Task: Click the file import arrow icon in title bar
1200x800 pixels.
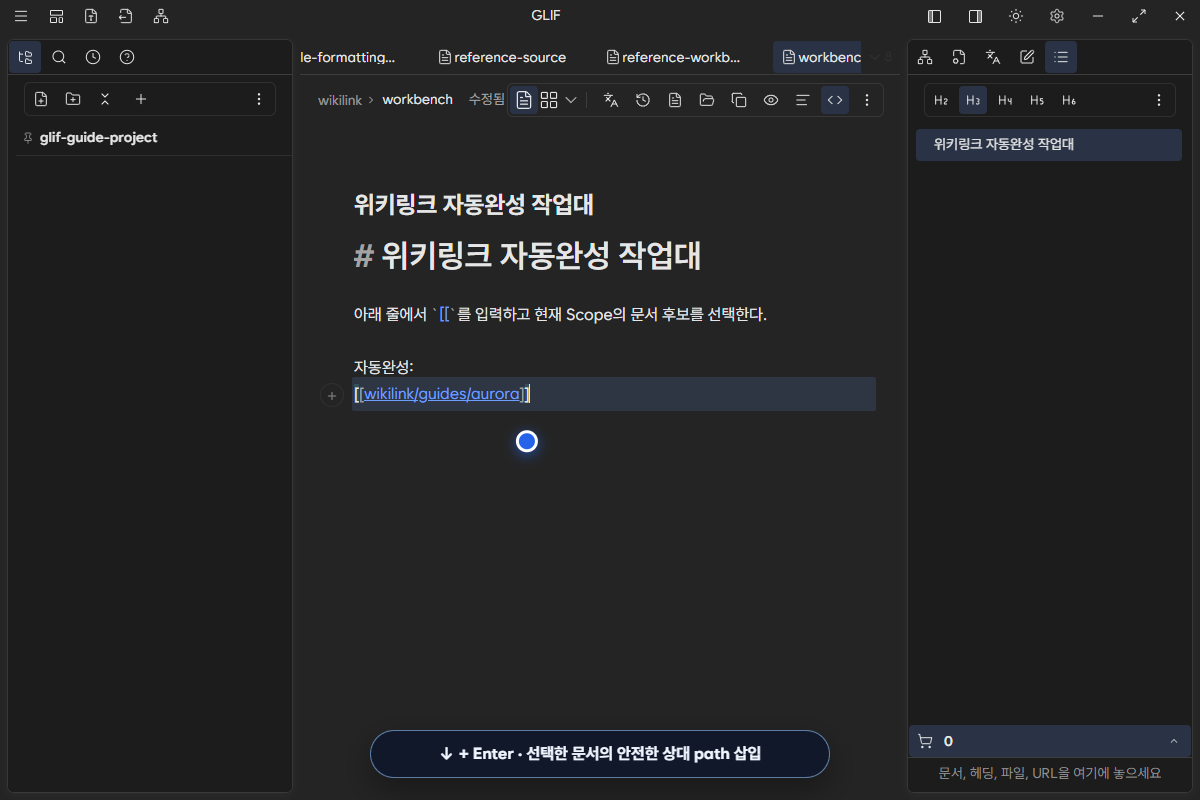Action: (x=125, y=16)
